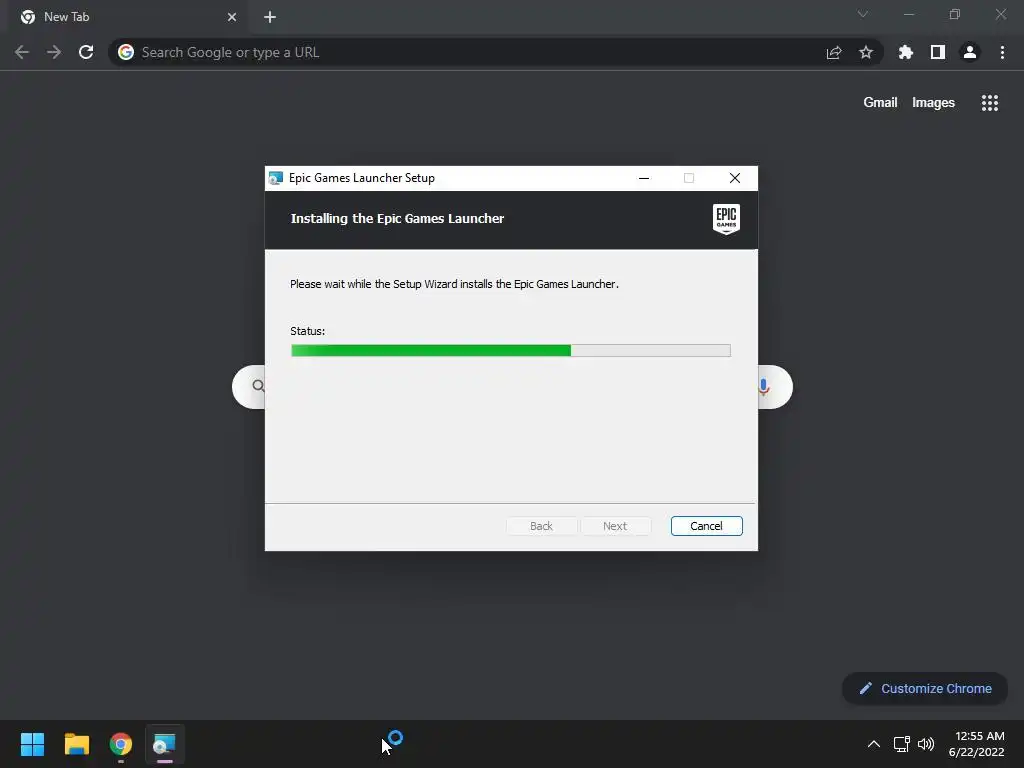This screenshot has height=768, width=1024.
Task: Click the setup installer taskbar icon
Action: 165,744
